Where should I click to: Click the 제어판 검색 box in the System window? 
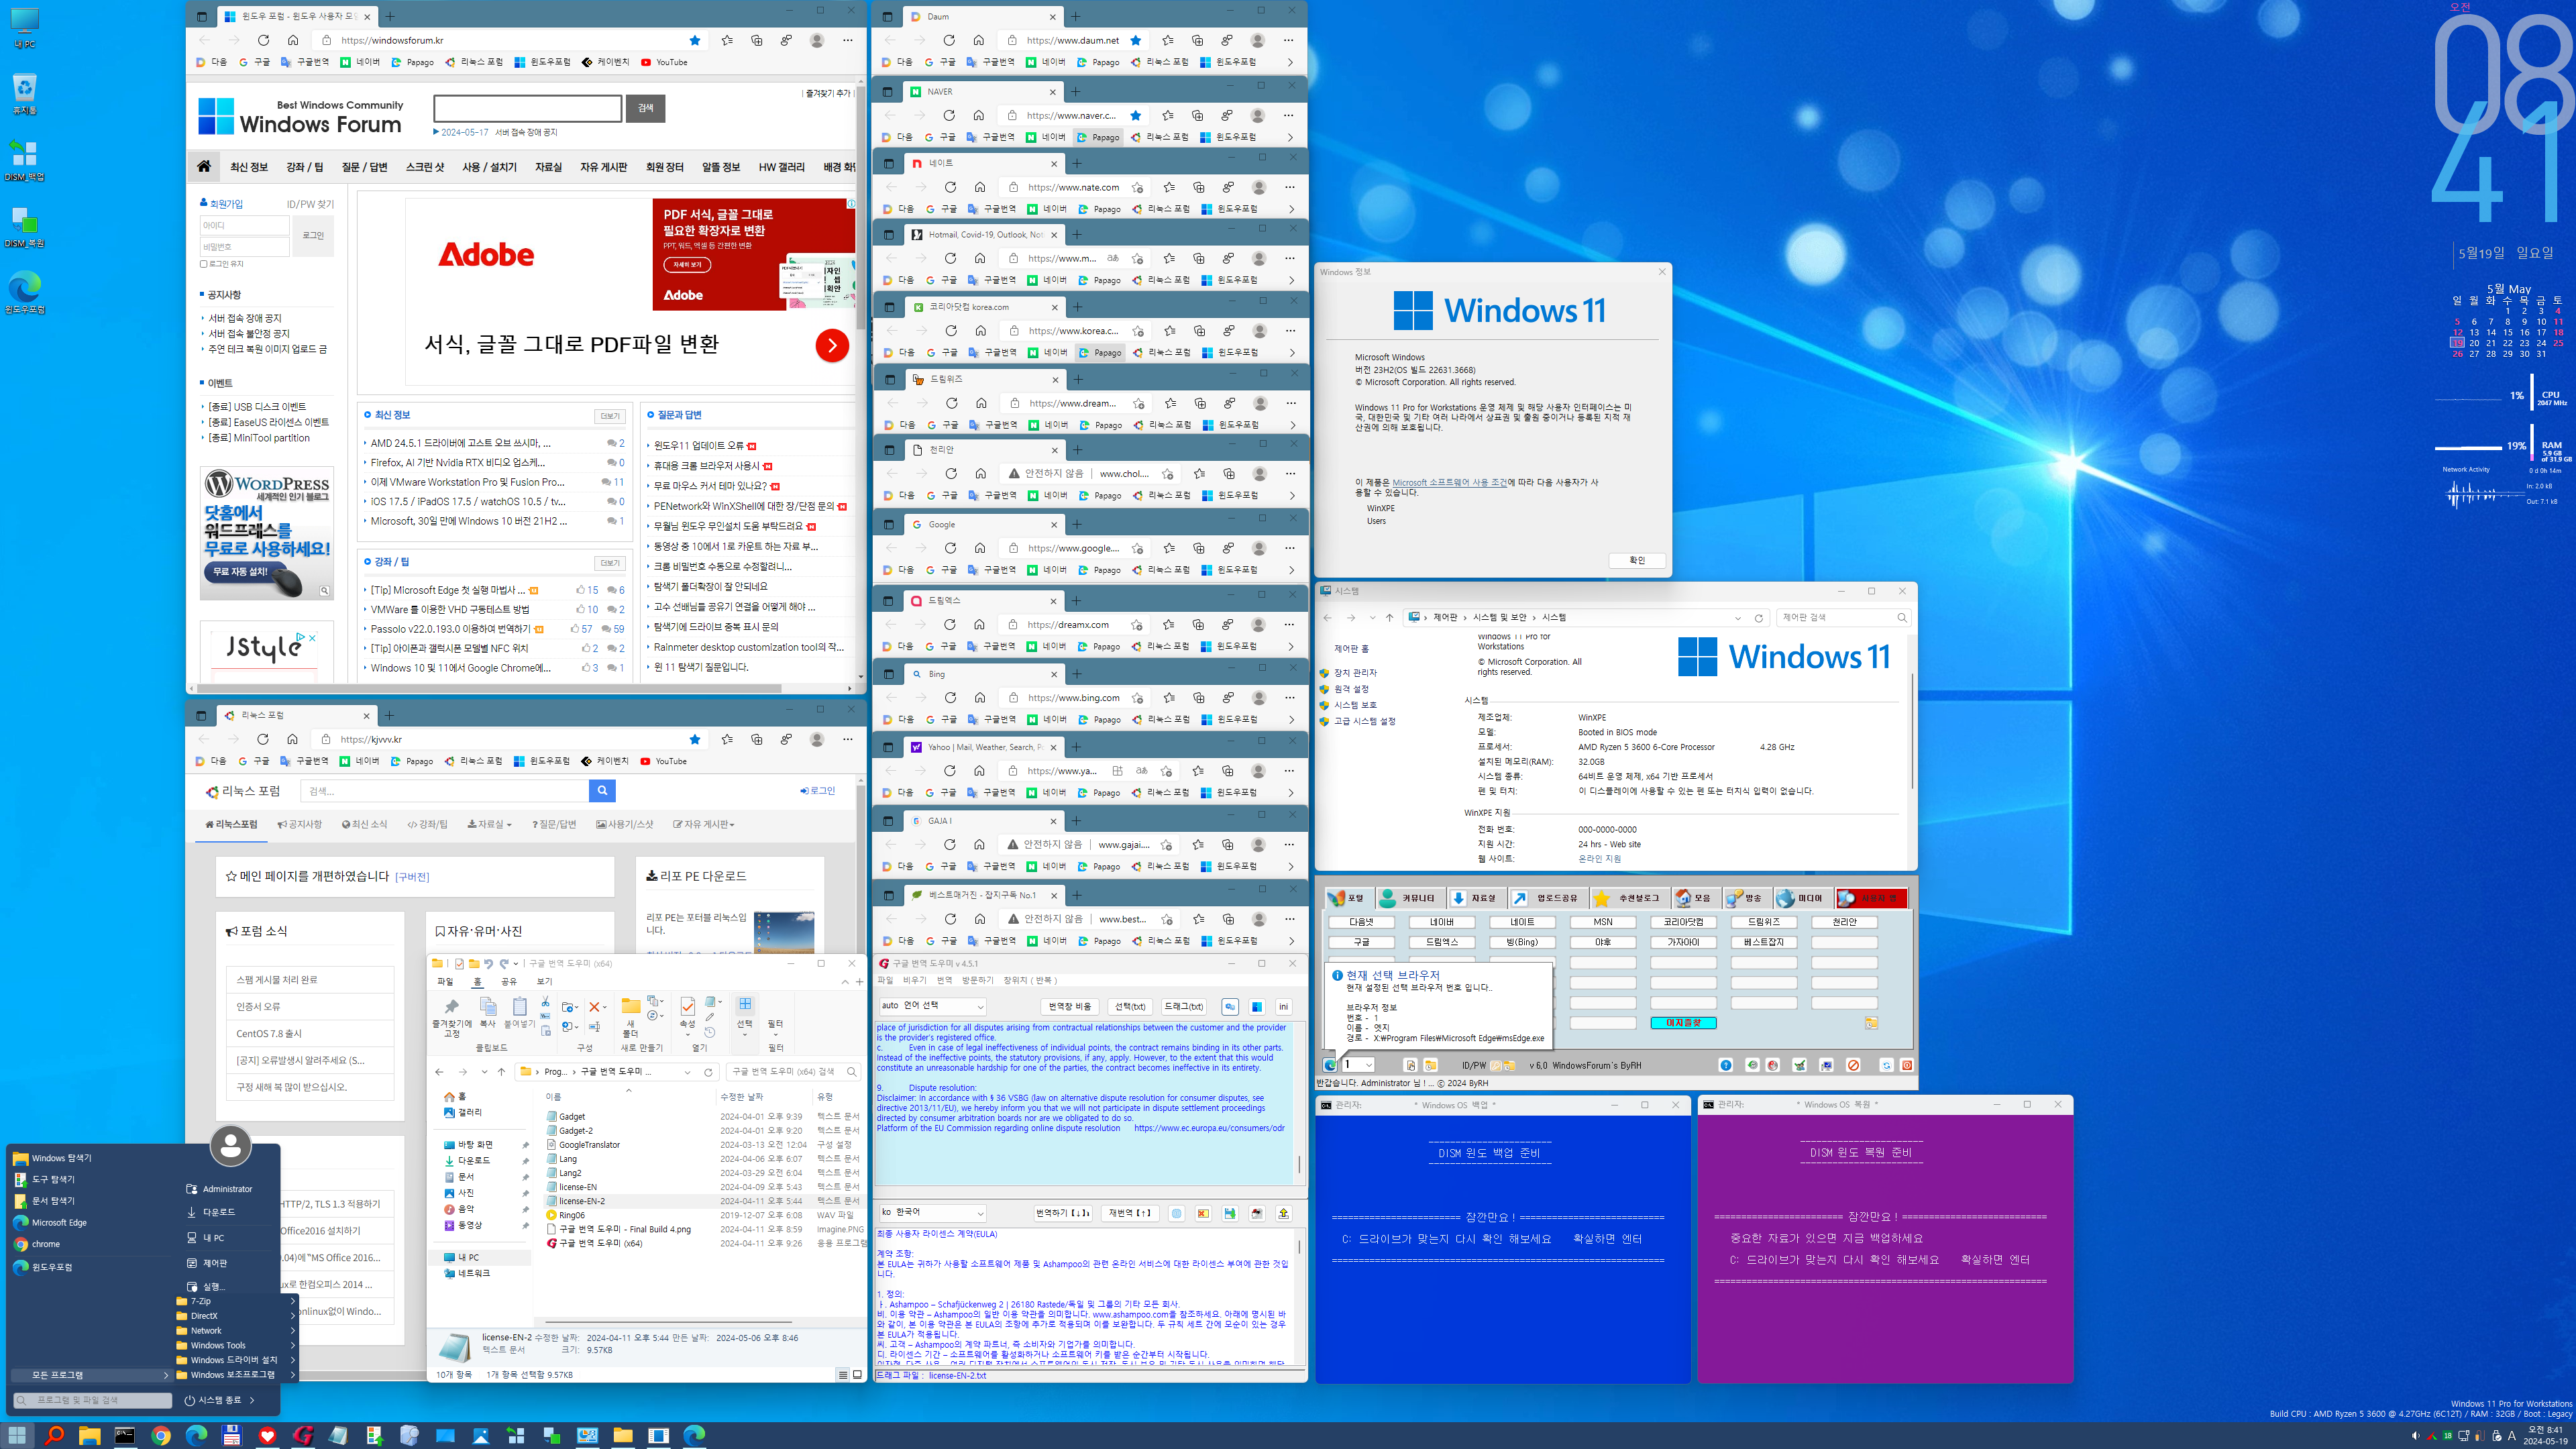coord(1843,617)
